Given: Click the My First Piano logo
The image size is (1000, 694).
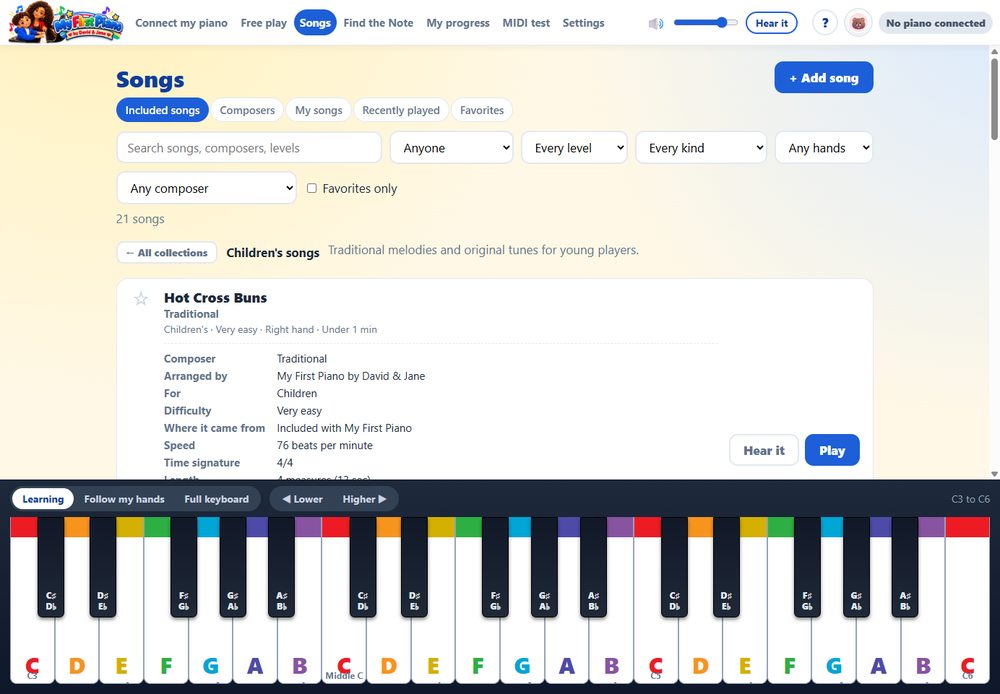Looking at the screenshot, I should click(x=66, y=22).
